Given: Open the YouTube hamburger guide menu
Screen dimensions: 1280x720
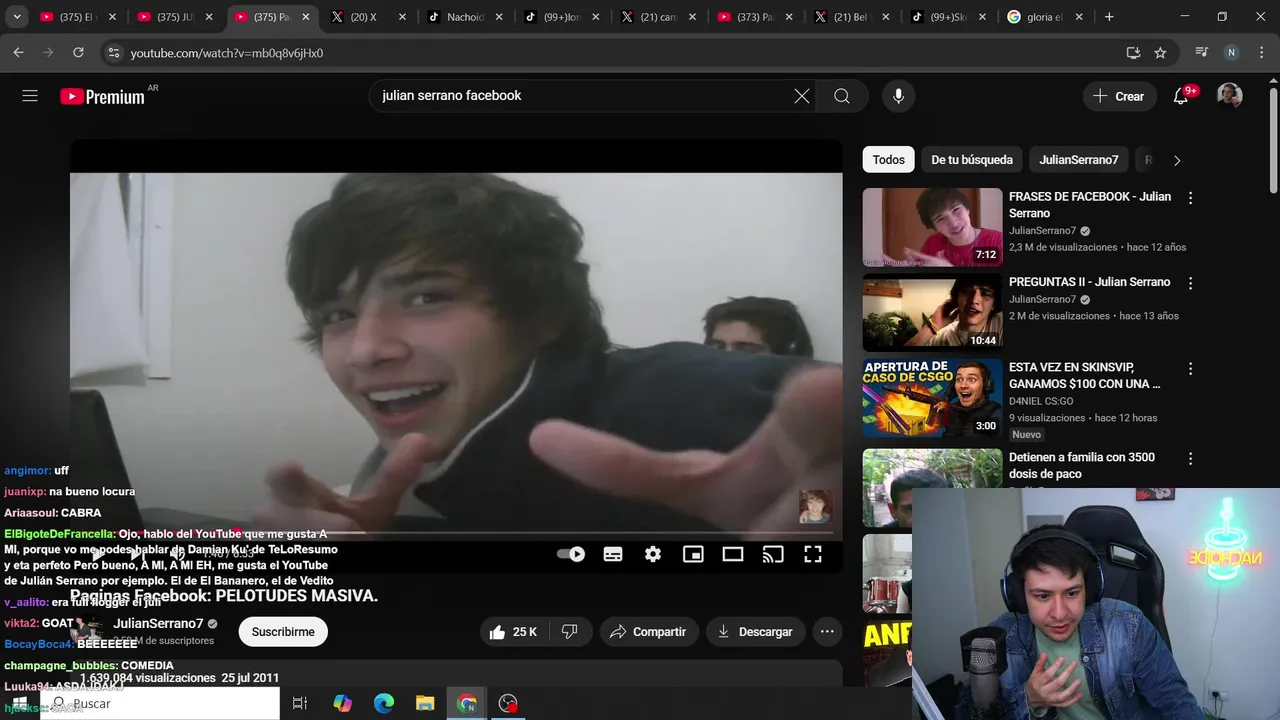Looking at the screenshot, I should [30, 96].
